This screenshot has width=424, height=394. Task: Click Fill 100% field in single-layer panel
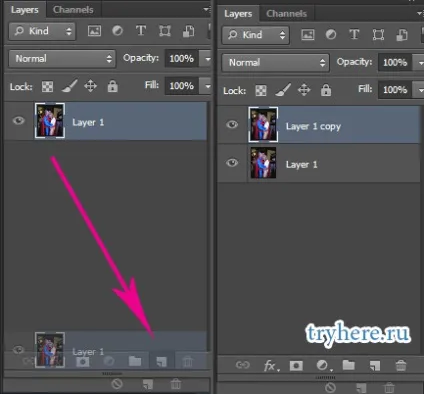(182, 86)
